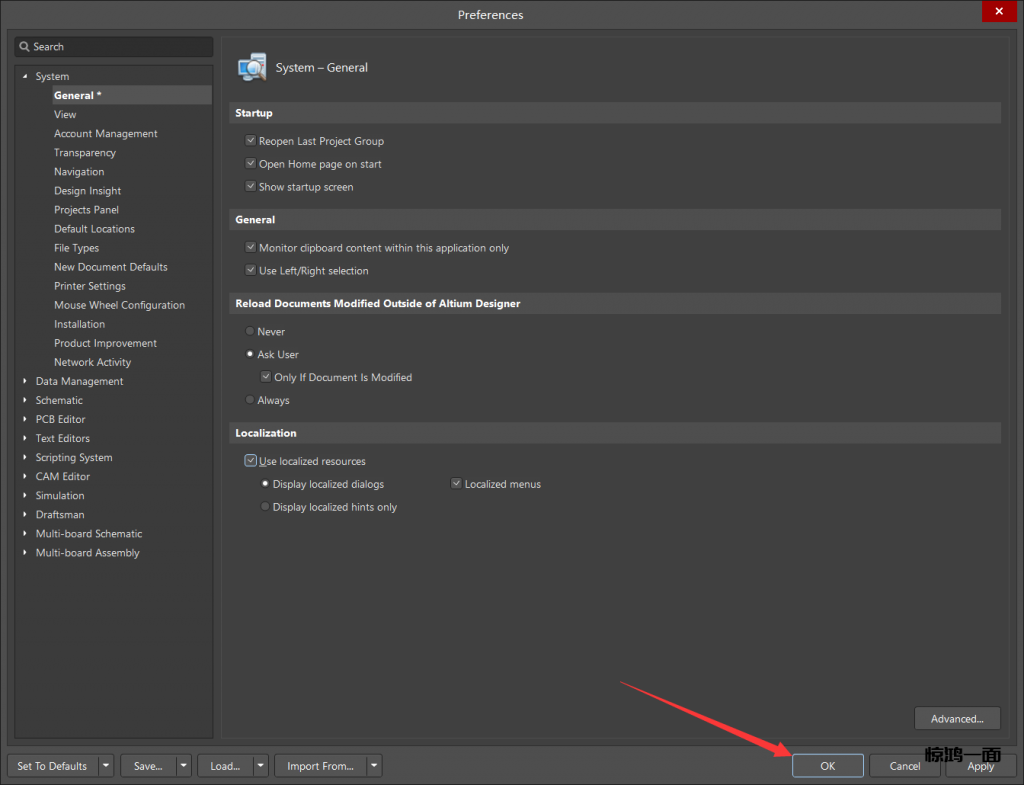Screen dimensions: 1024x785
Task: Focus the preferences Search field
Action: click(120, 47)
